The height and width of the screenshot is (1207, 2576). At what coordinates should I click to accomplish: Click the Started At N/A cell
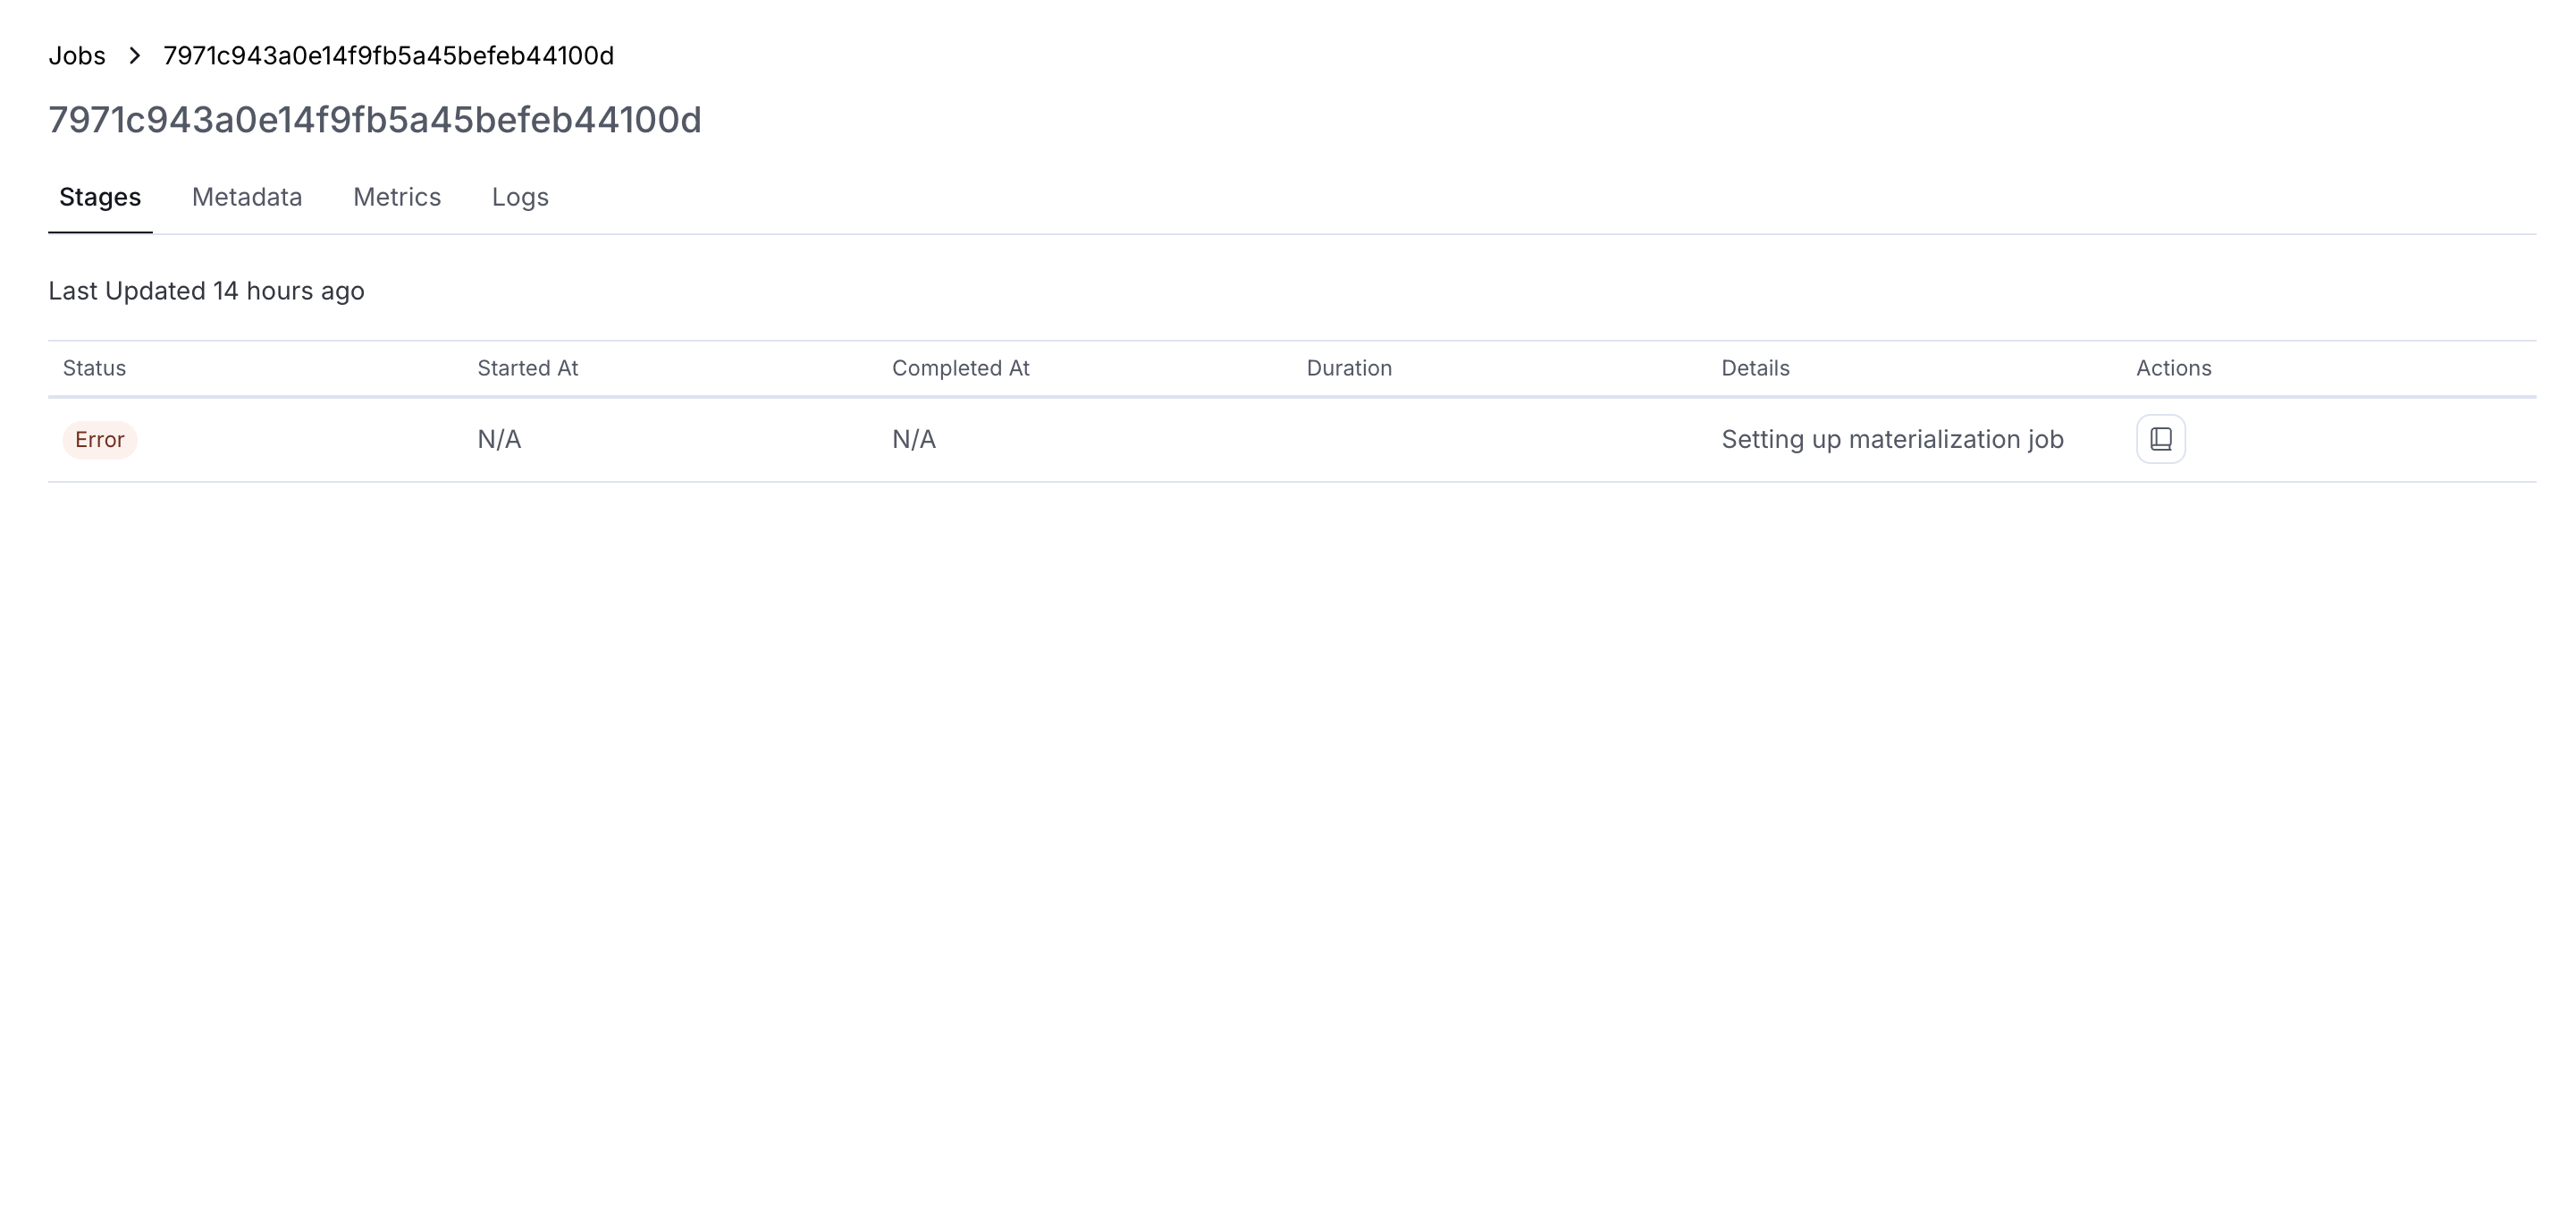coord(499,440)
